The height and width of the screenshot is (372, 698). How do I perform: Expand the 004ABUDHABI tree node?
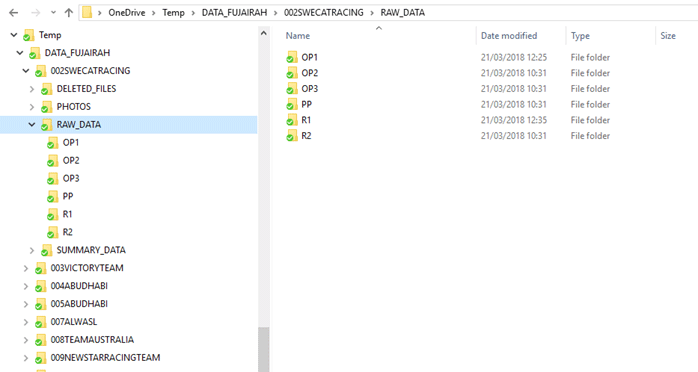point(26,286)
